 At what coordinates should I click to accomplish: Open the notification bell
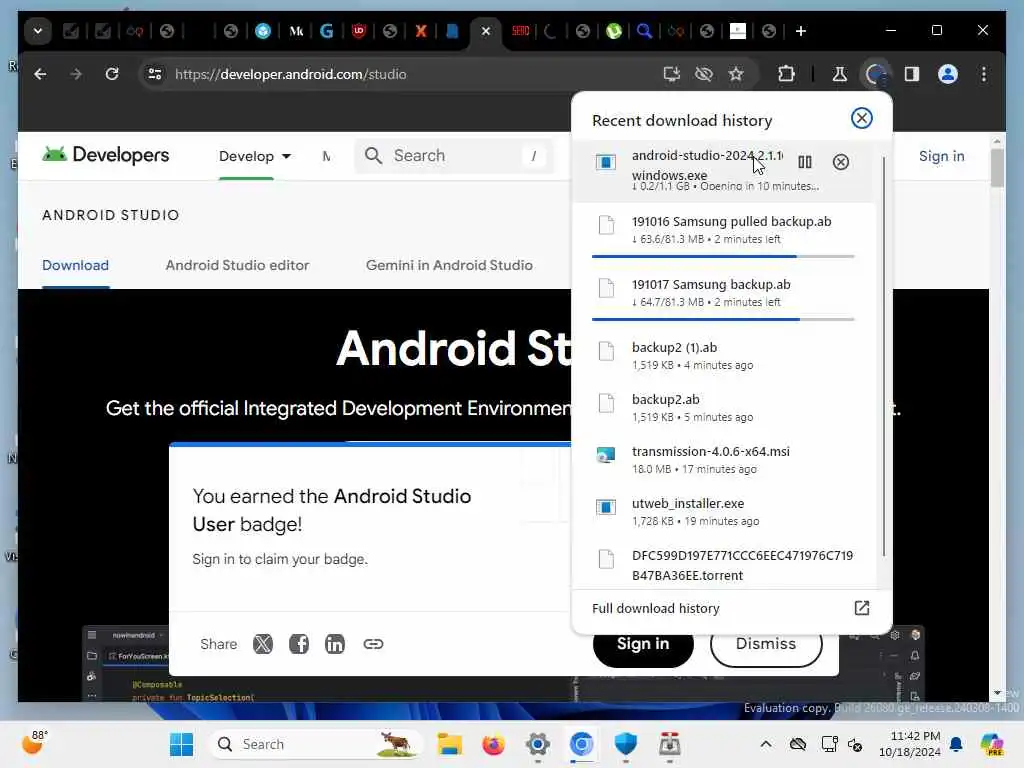click(x=956, y=744)
